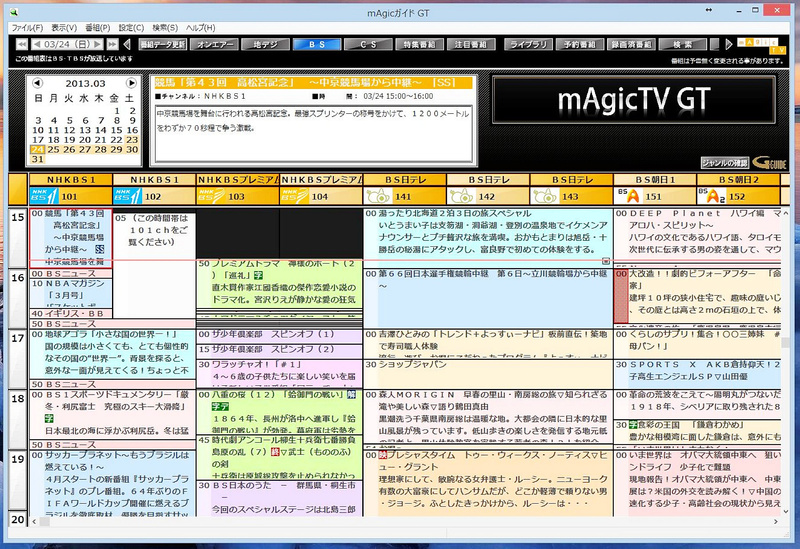
Task: Click the mAgic TV logo icon
Action: tap(761, 45)
